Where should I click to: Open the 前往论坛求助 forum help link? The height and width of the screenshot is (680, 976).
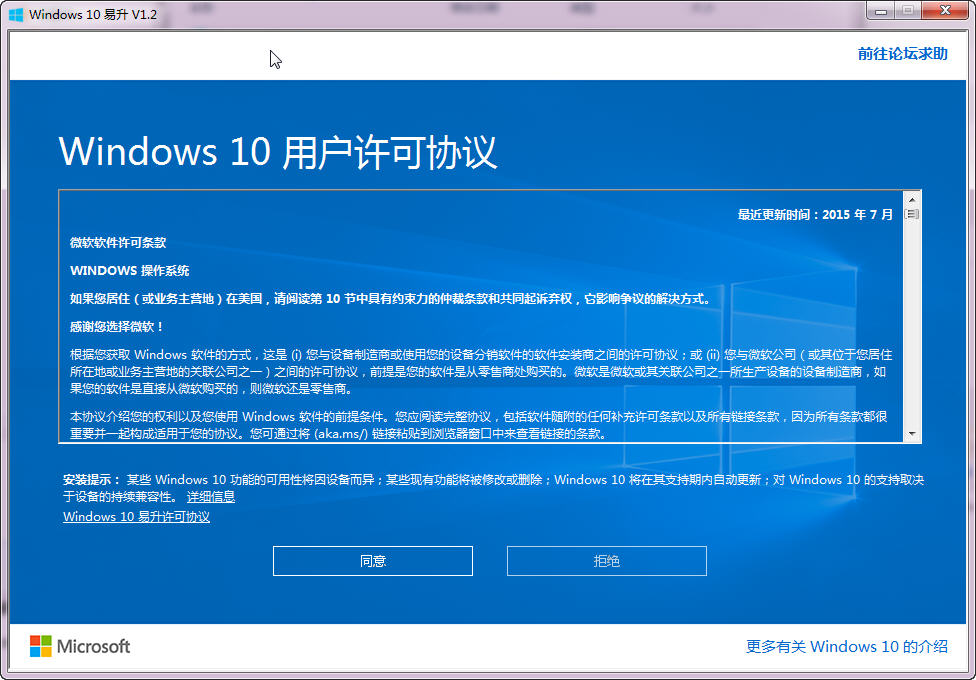[x=903, y=54]
